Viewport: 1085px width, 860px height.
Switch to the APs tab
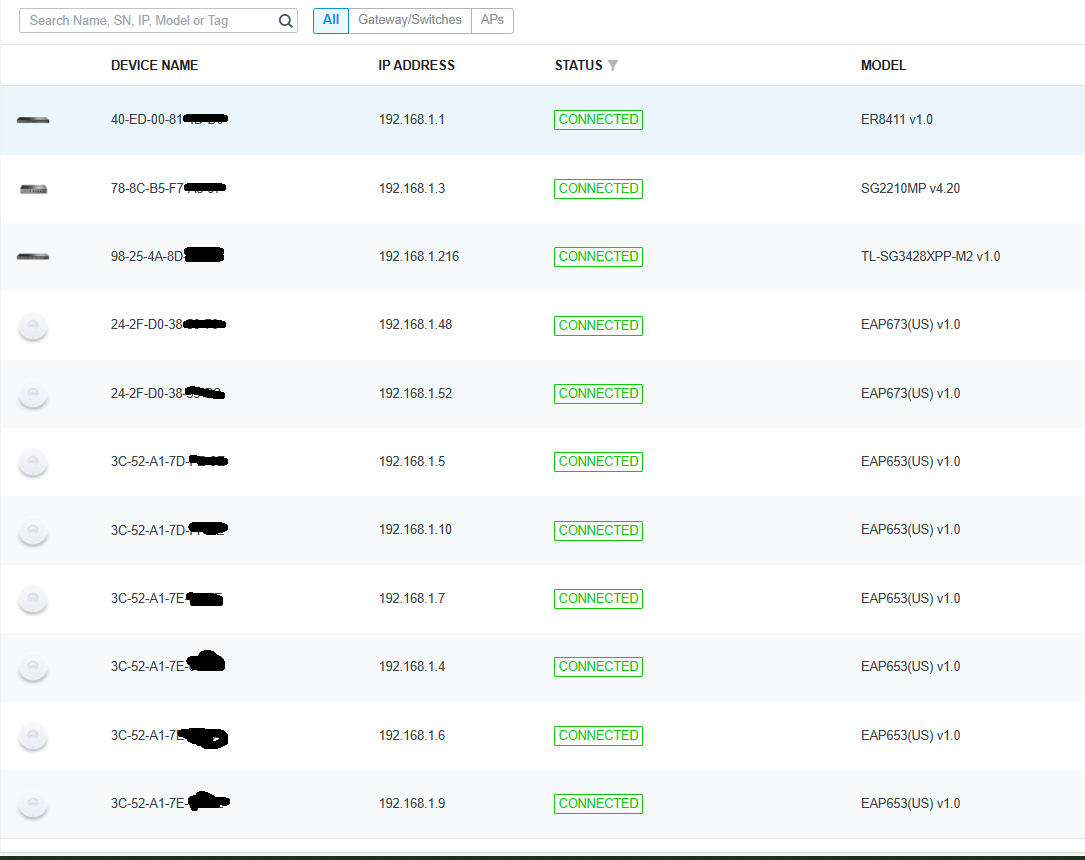tap(492, 20)
